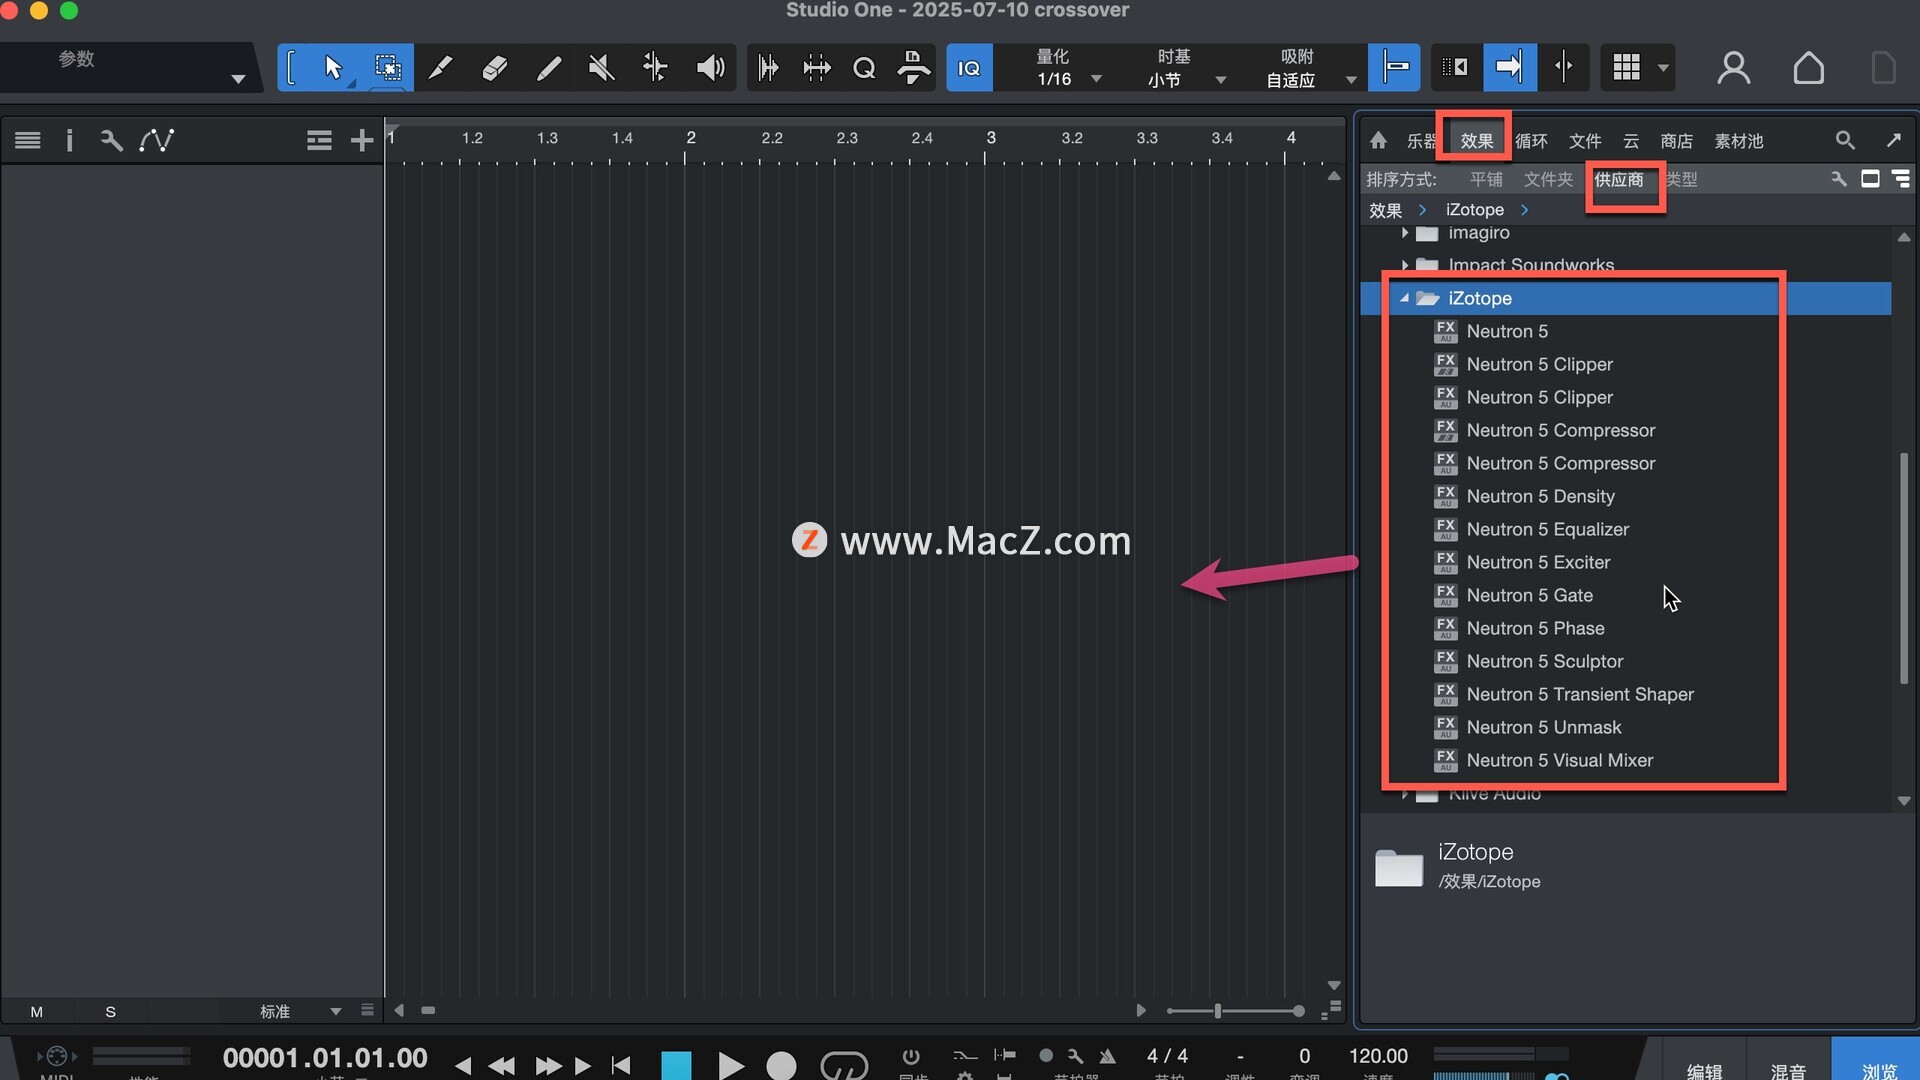Click the 120.00 tempo field
This screenshot has height=1080, width=1920.
pyautogui.click(x=1378, y=1056)
